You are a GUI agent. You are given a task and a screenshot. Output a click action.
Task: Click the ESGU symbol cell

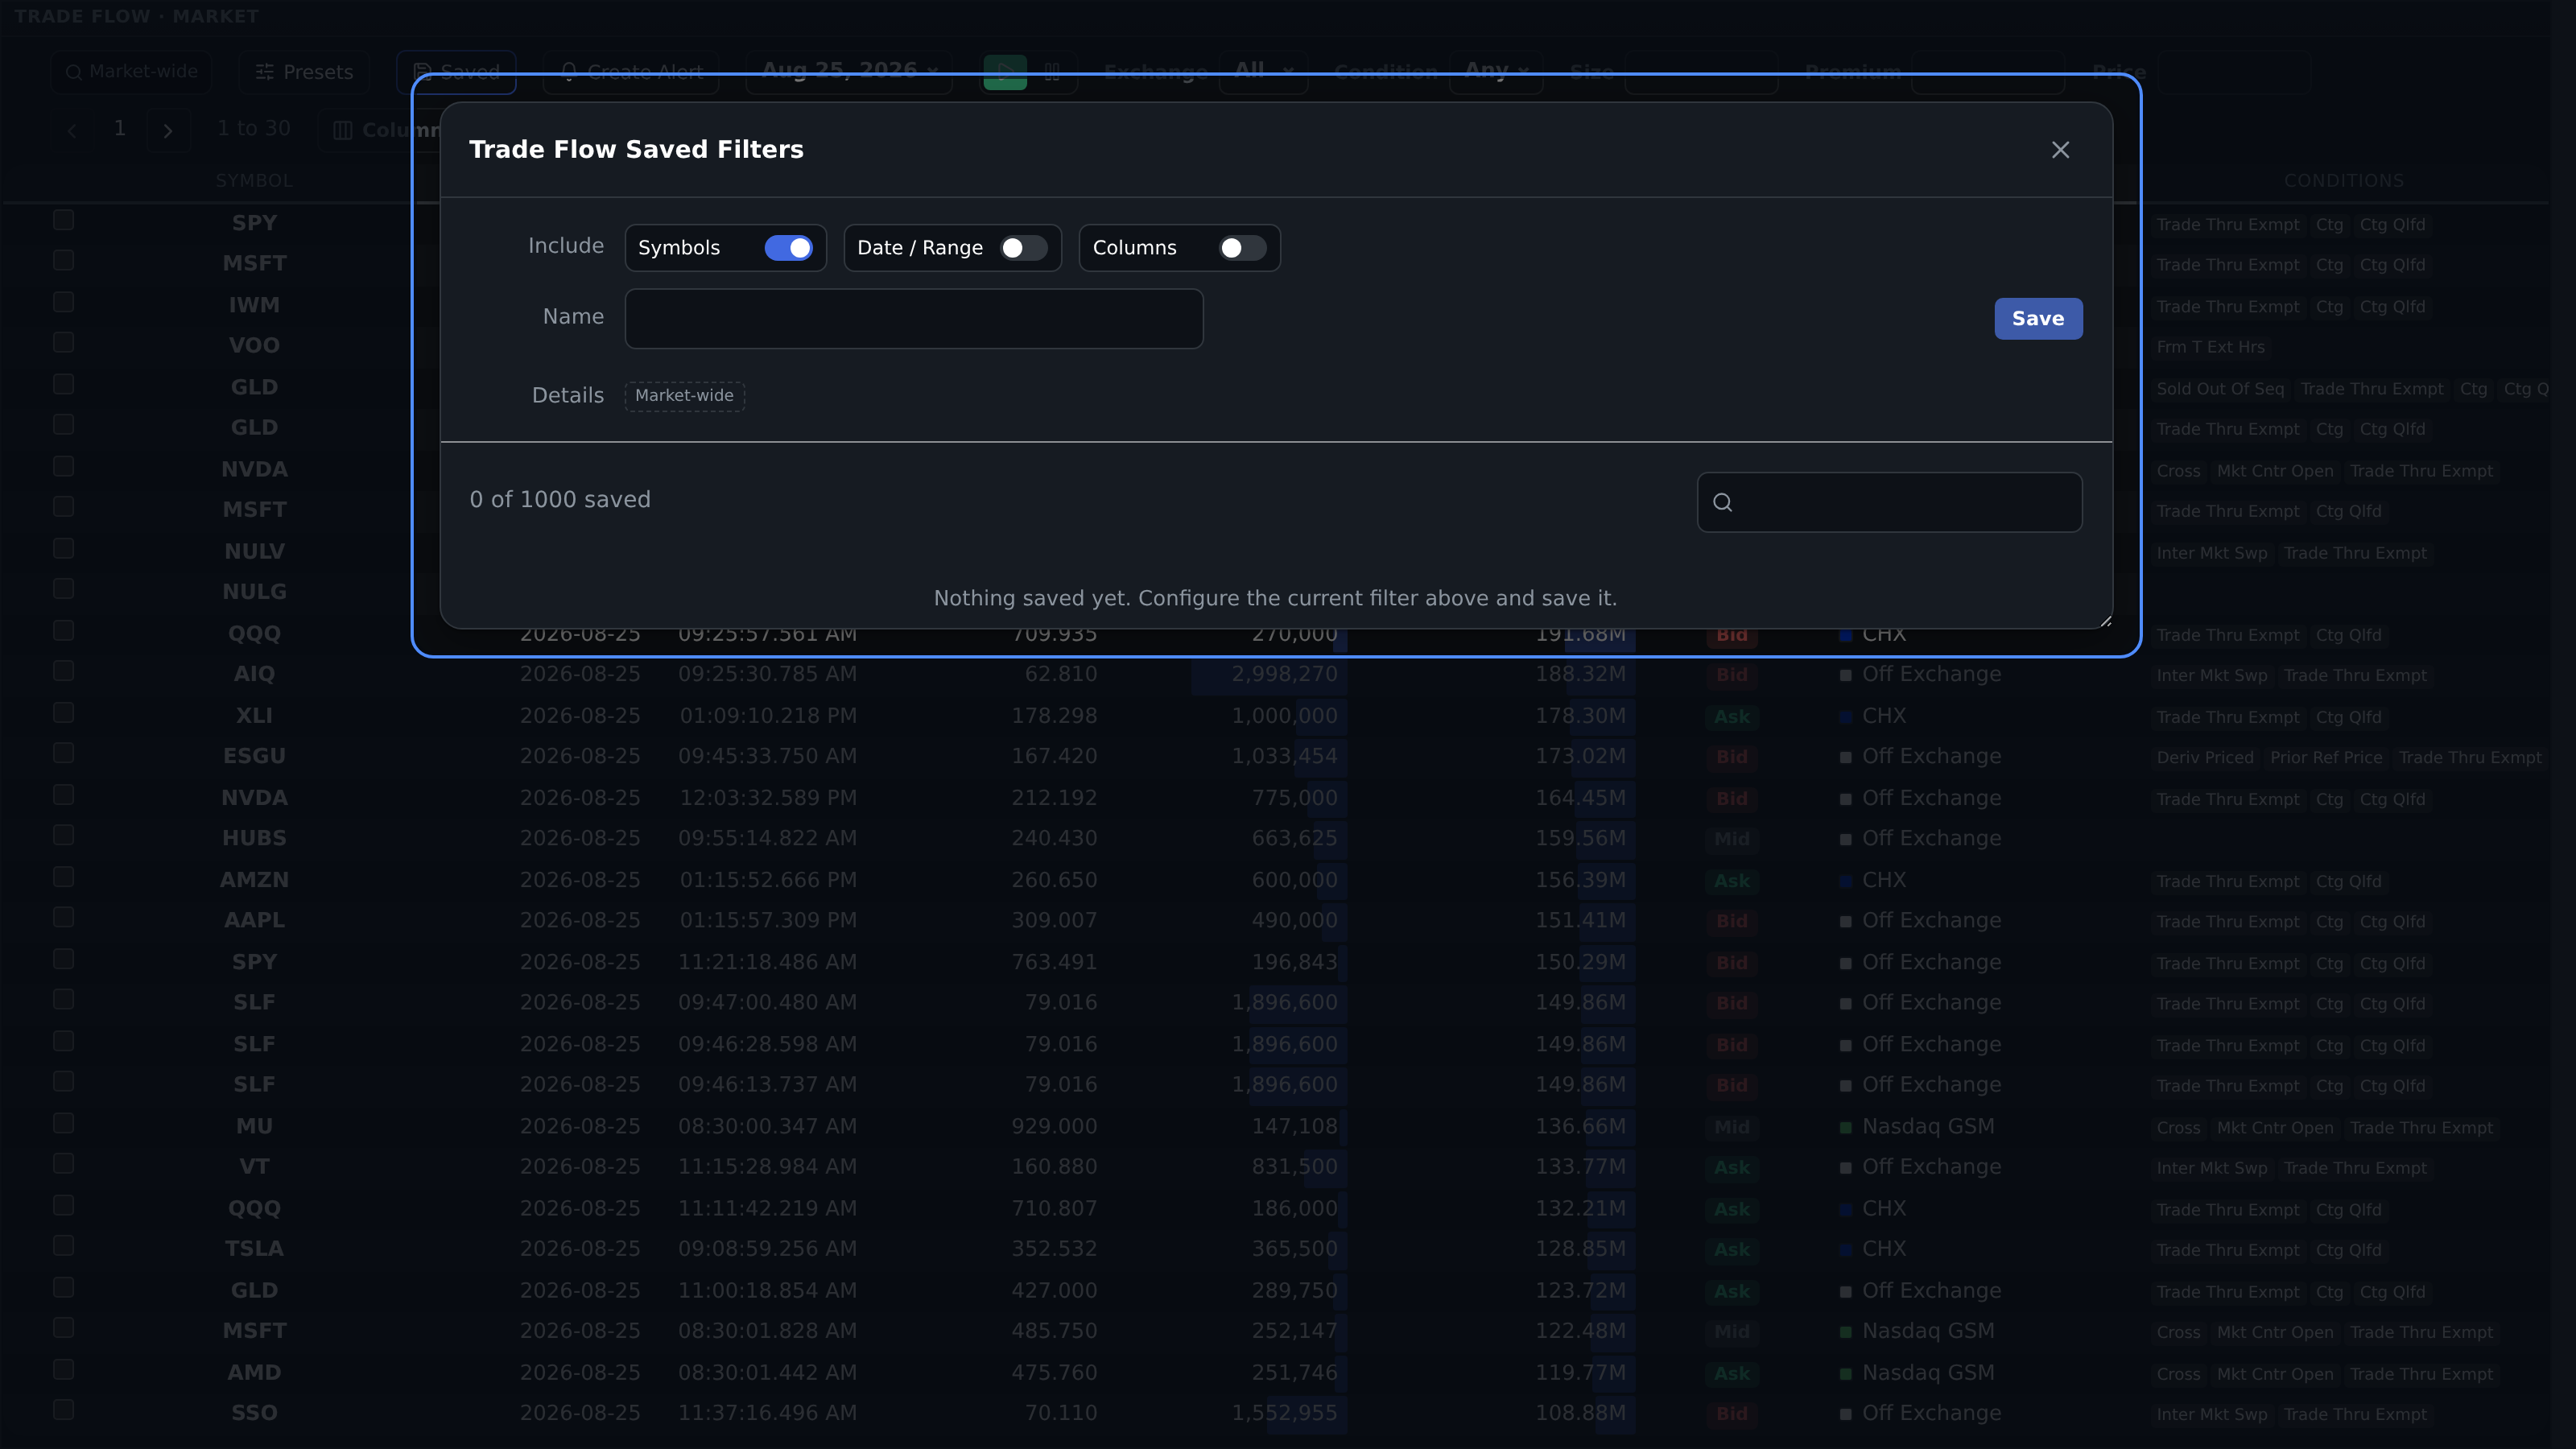254,756
